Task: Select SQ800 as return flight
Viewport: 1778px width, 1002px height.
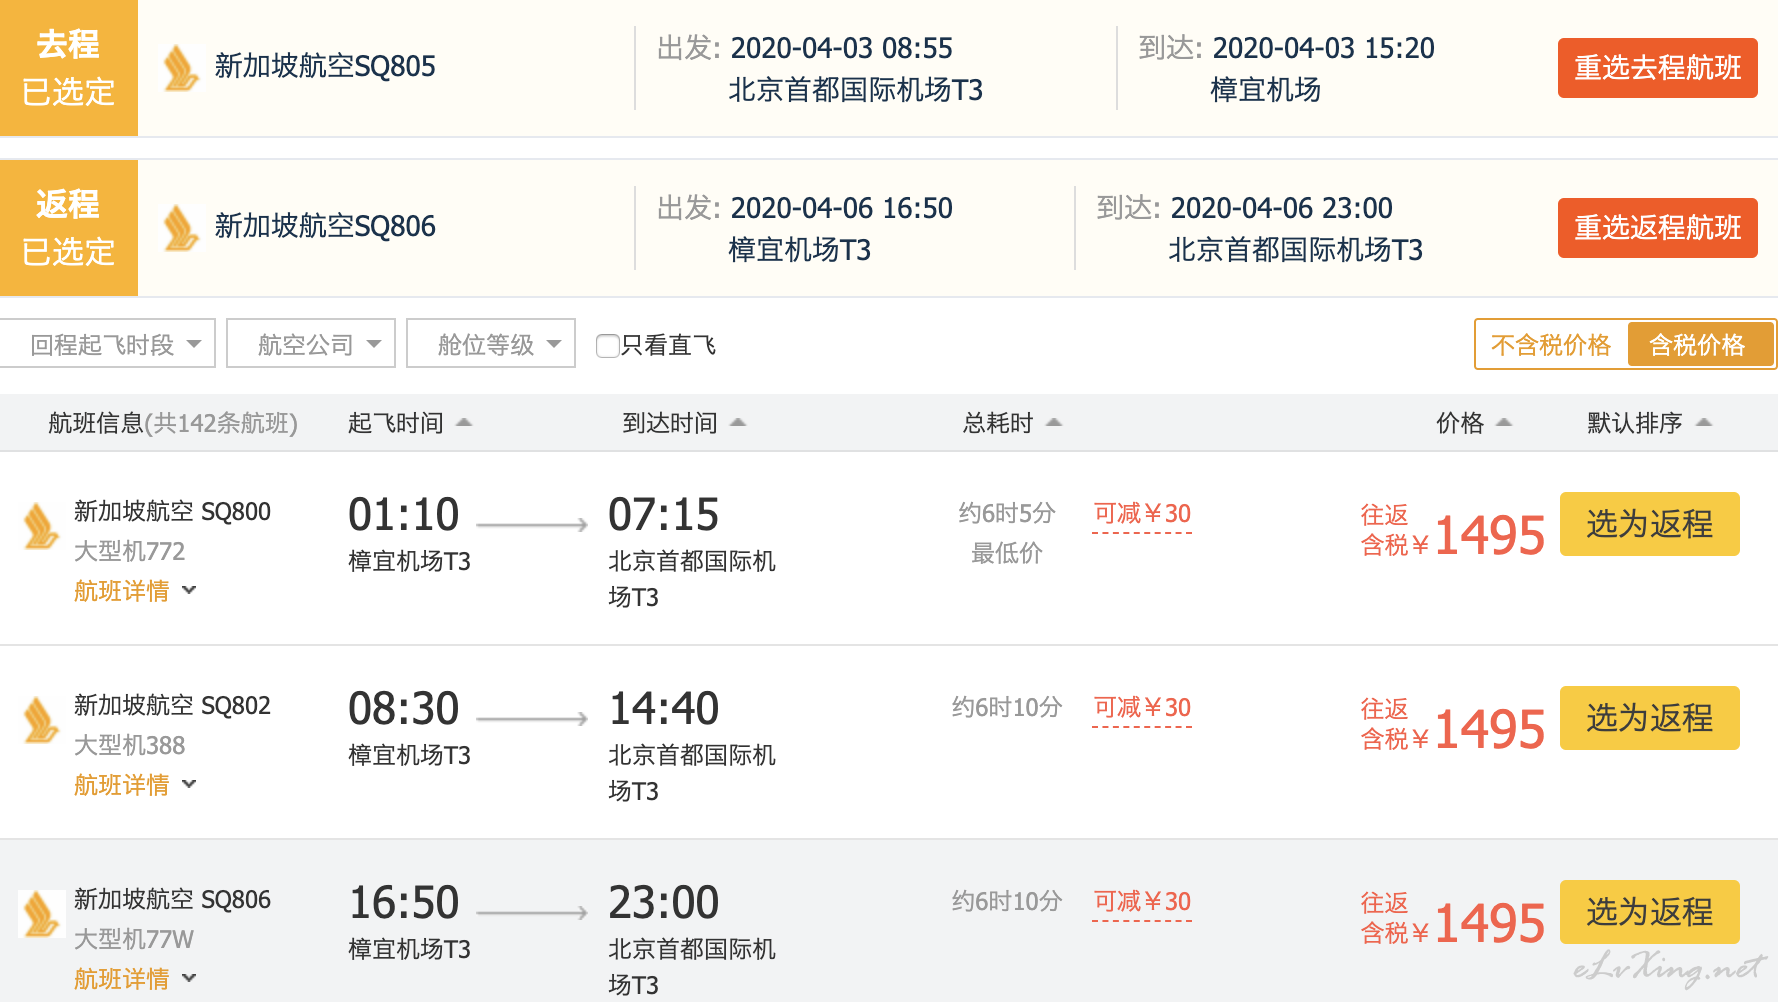Action: point(1650,524)
